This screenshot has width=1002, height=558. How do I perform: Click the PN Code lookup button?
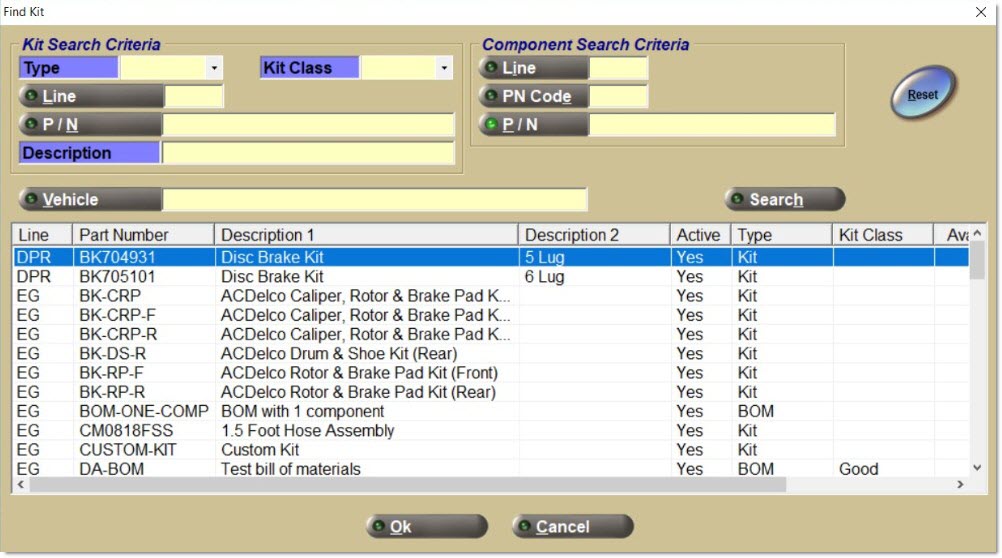click(x=534, y=97)
